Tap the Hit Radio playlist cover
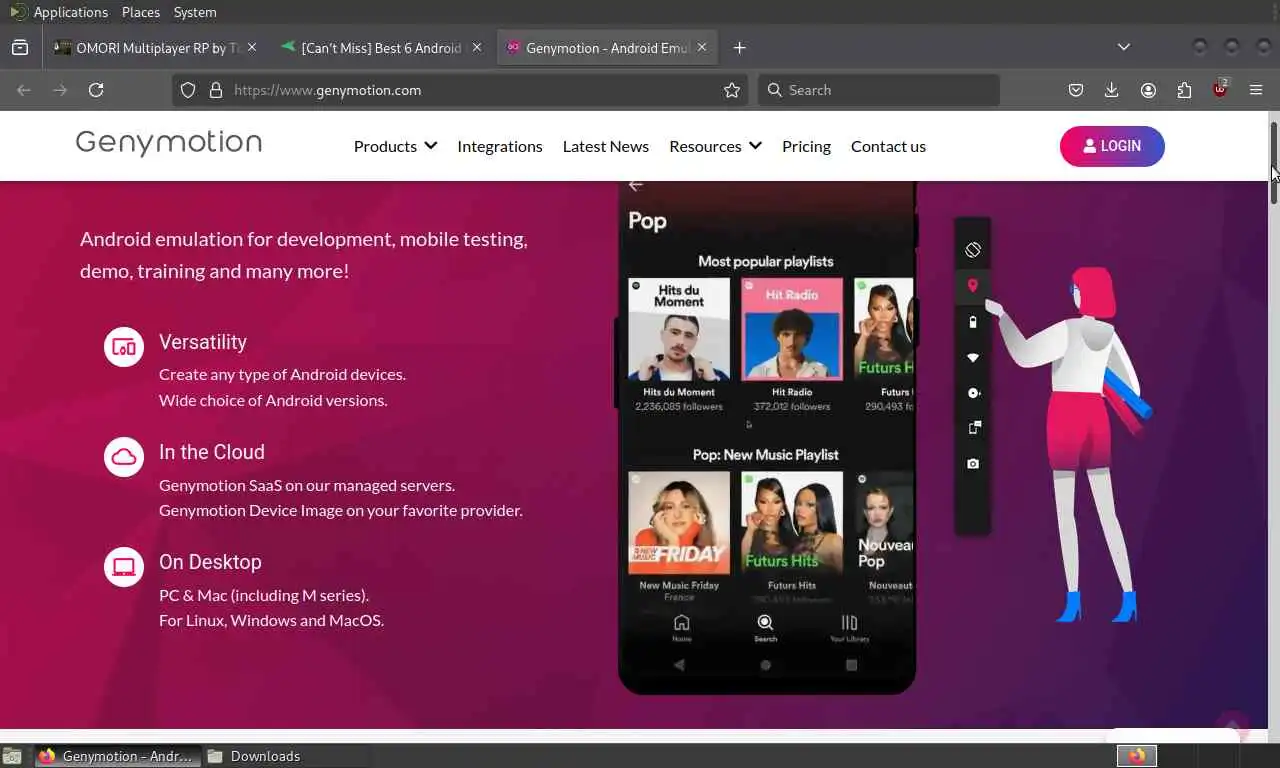The image size is (1280, 768). click(x=792, y=329)
